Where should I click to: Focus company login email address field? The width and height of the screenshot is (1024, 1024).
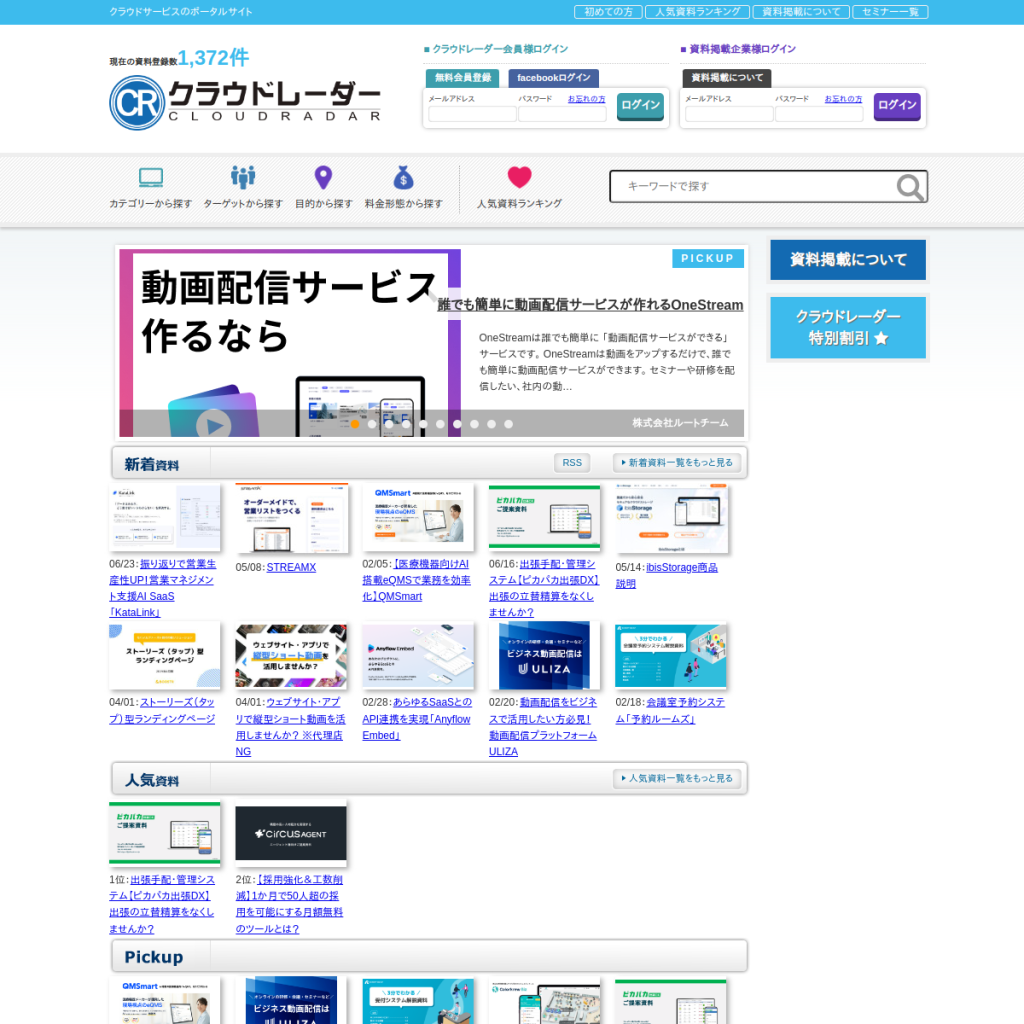tap(729, 114)
